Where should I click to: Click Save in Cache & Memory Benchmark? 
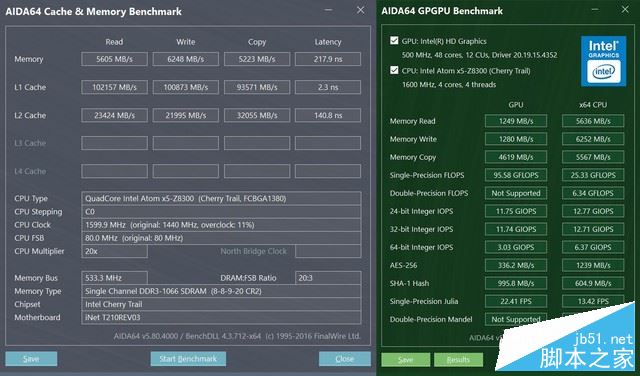[x=31, y=359]
